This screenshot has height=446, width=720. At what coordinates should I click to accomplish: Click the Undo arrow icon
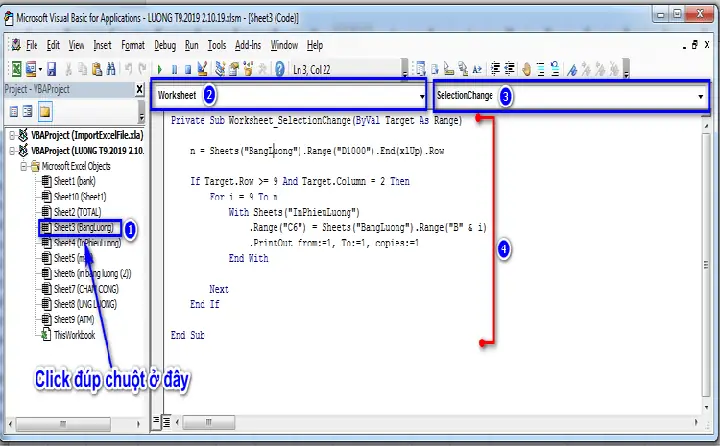(x=129, y=69)
